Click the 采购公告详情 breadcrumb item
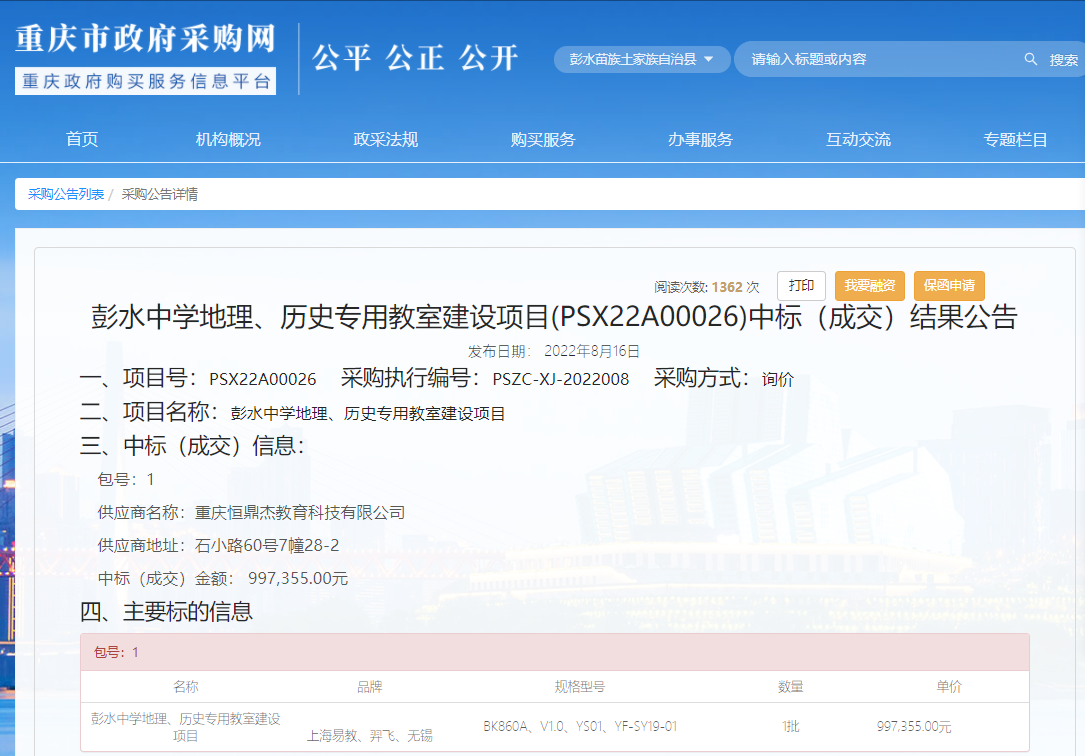Image resolution: width=1085 pixels, height=756 pixels. 160,194
